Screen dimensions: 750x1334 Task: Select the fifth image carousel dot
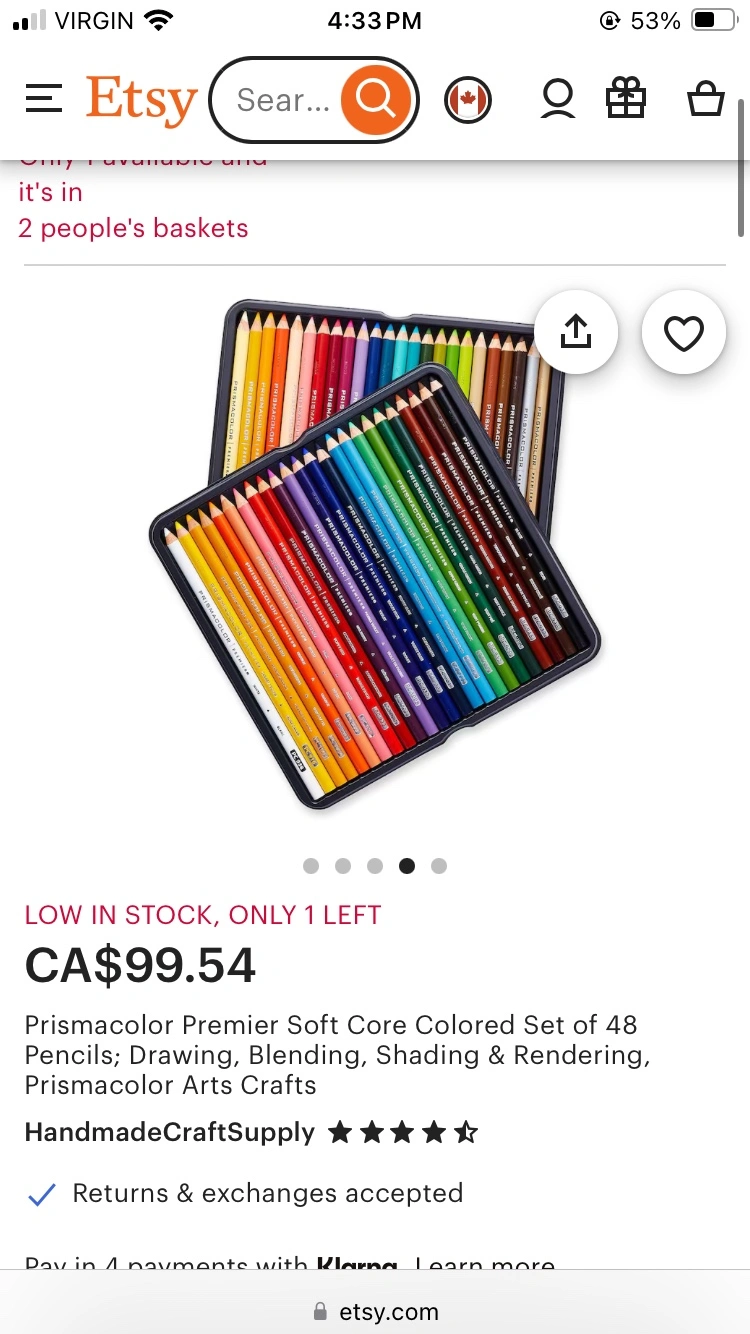[x=439, y=866]
